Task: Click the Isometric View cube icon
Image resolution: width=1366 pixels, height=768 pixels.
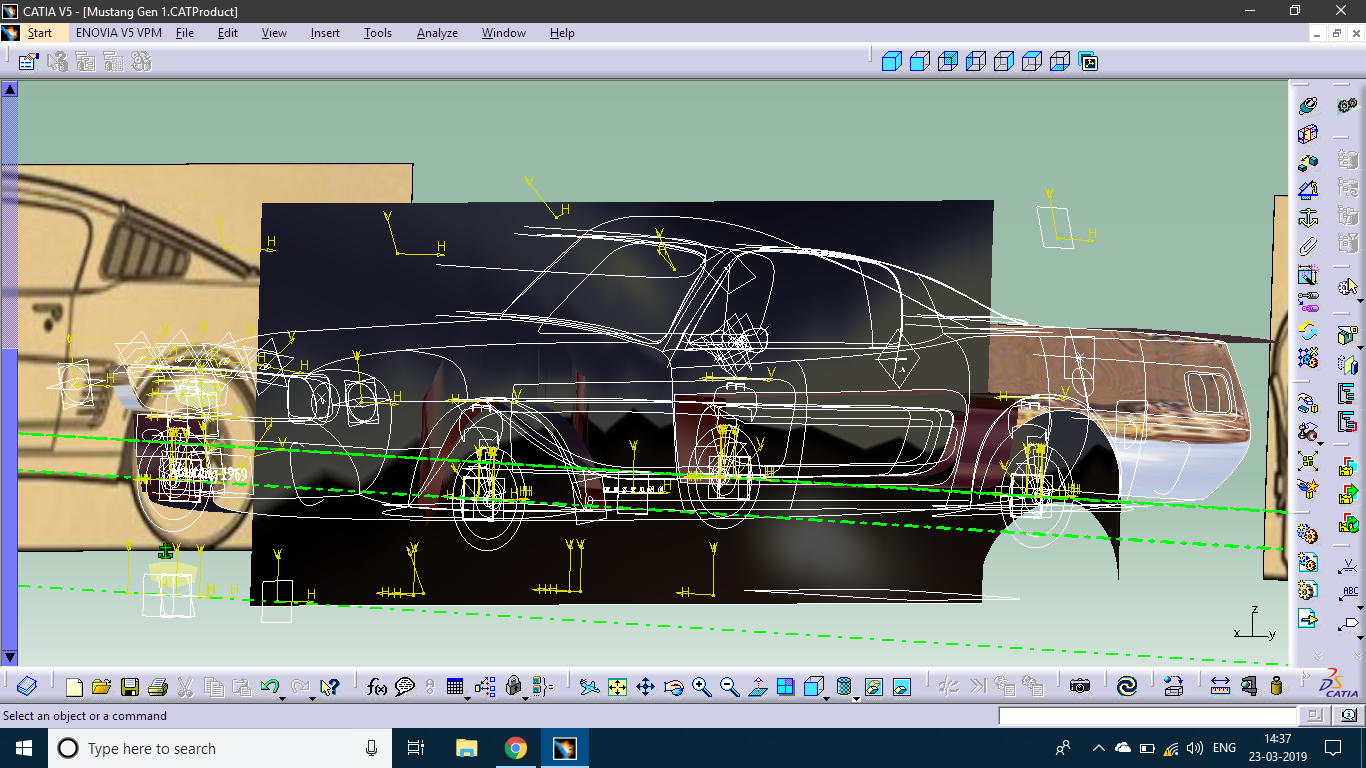Action: 813,686
